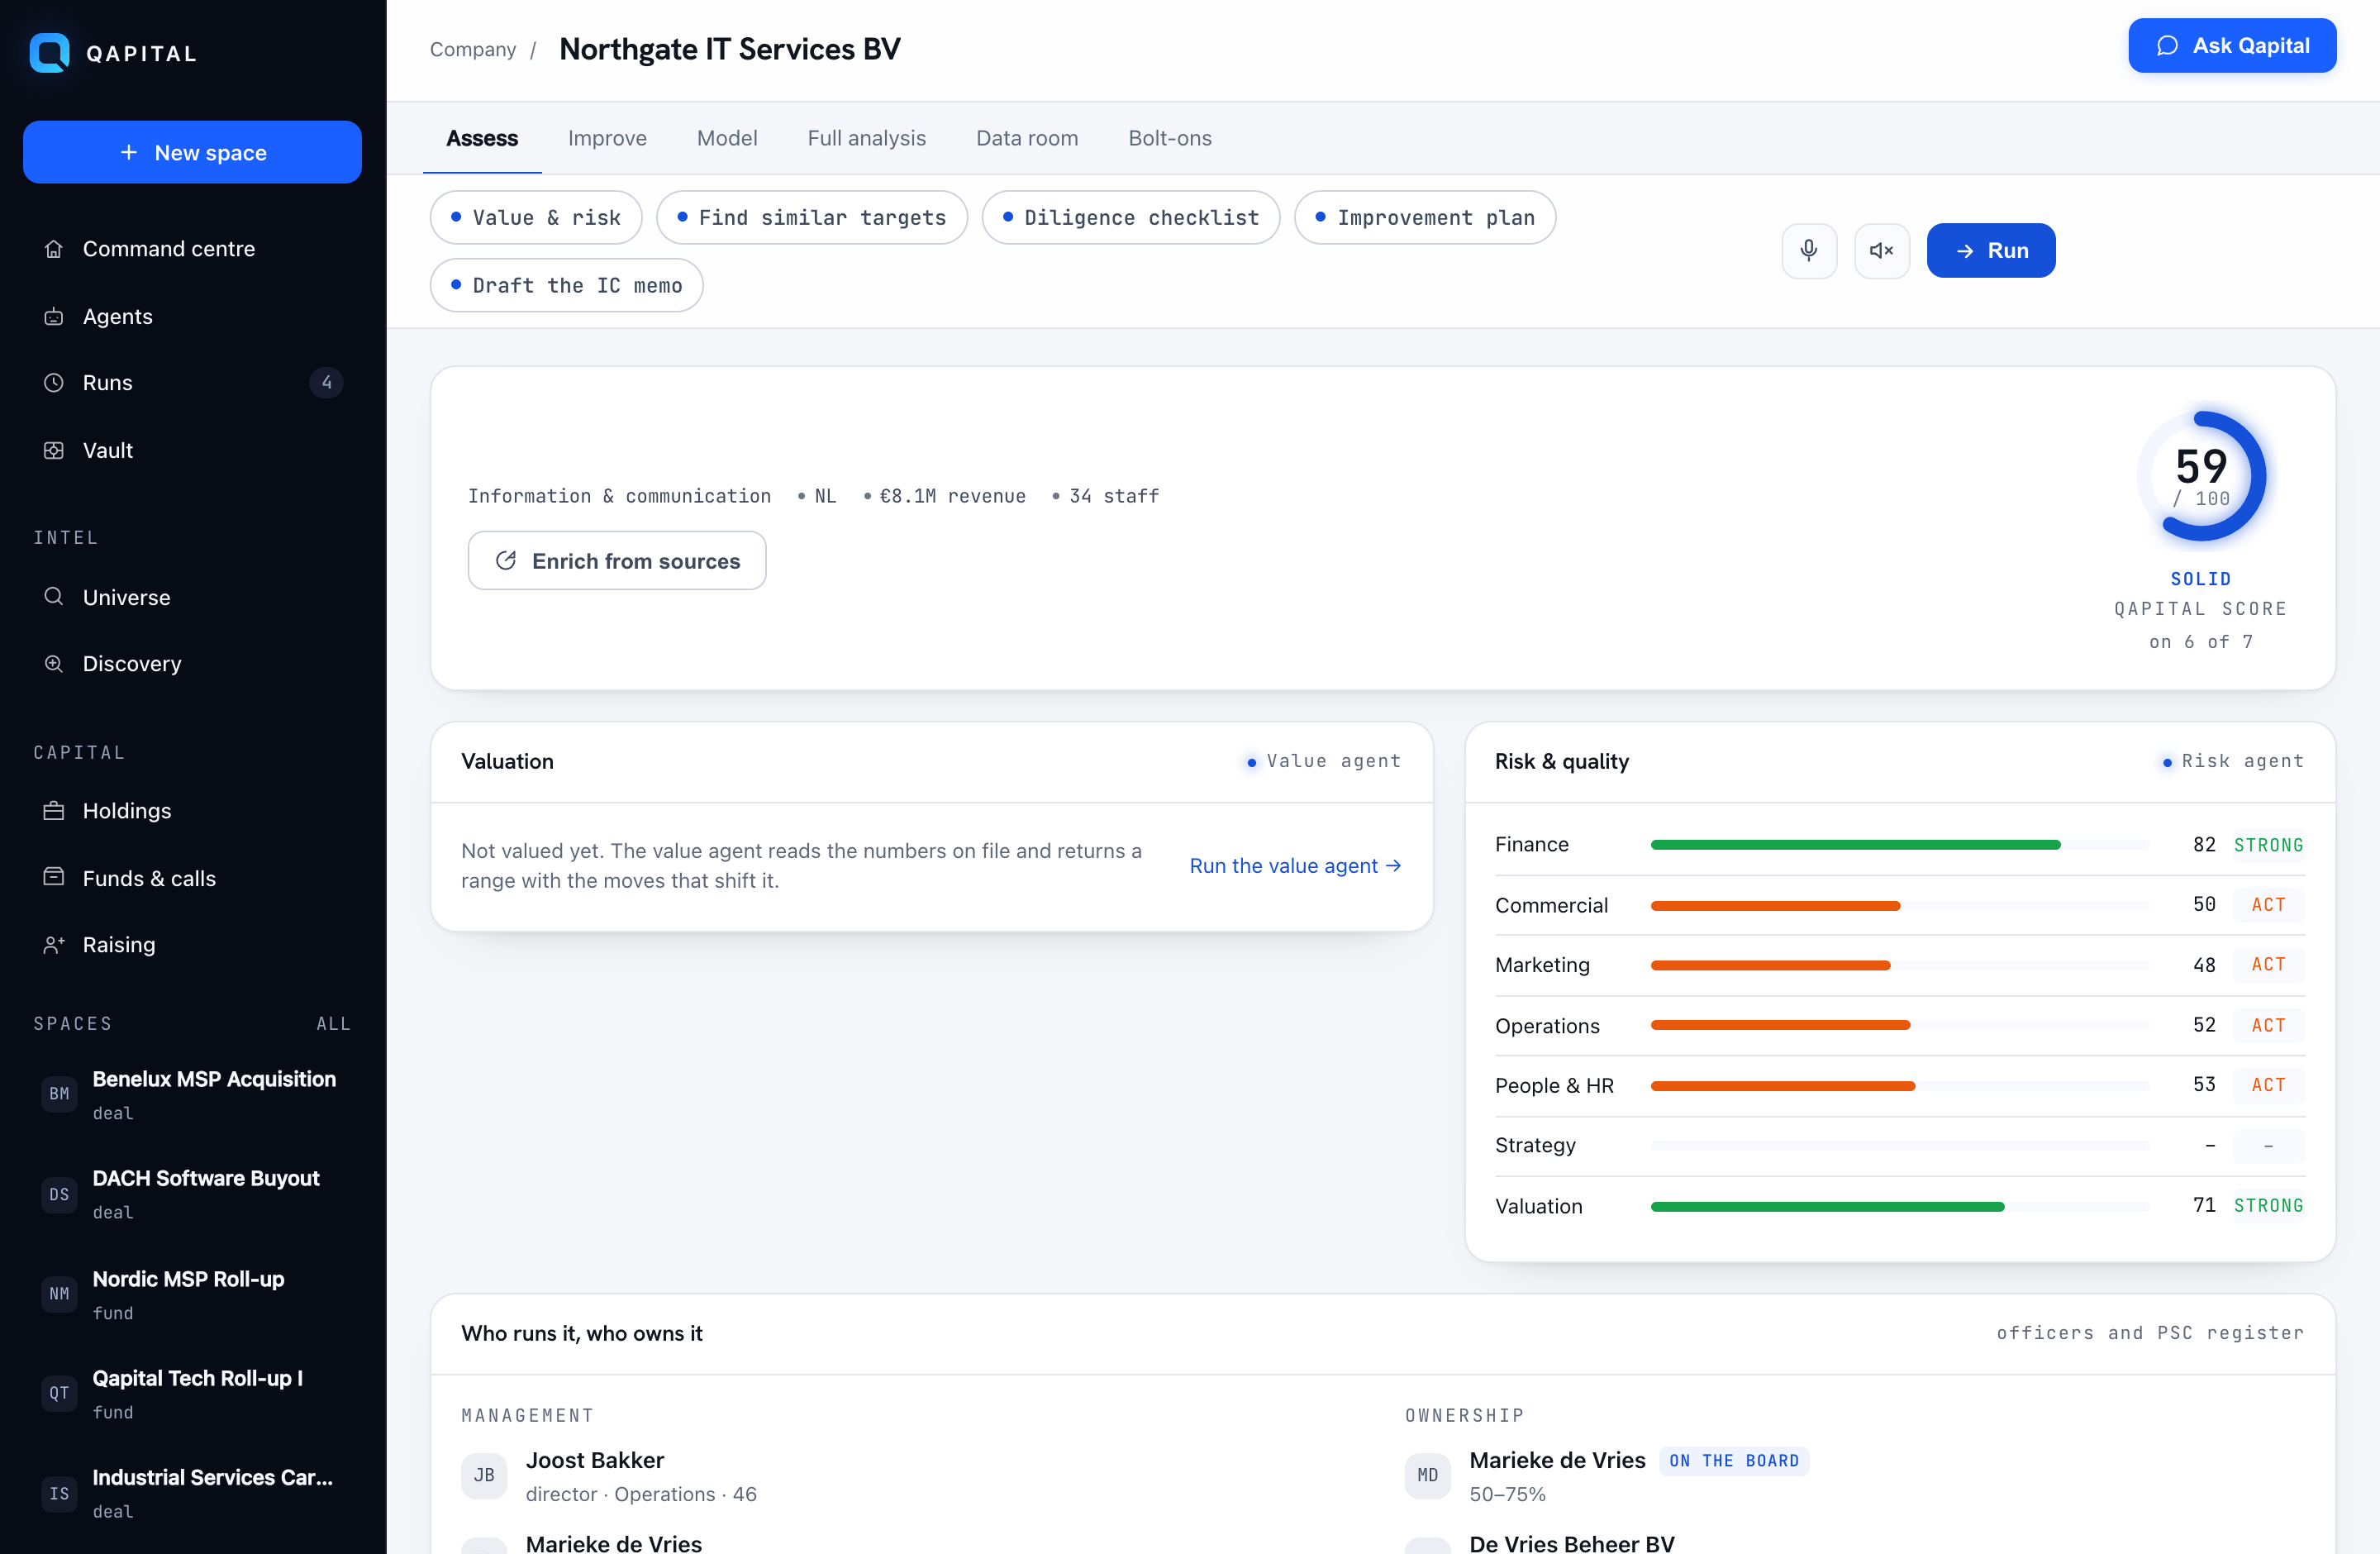Screen dimensions: 2380x1554
Task: Open the Model tab
Action: click(727, 138)
